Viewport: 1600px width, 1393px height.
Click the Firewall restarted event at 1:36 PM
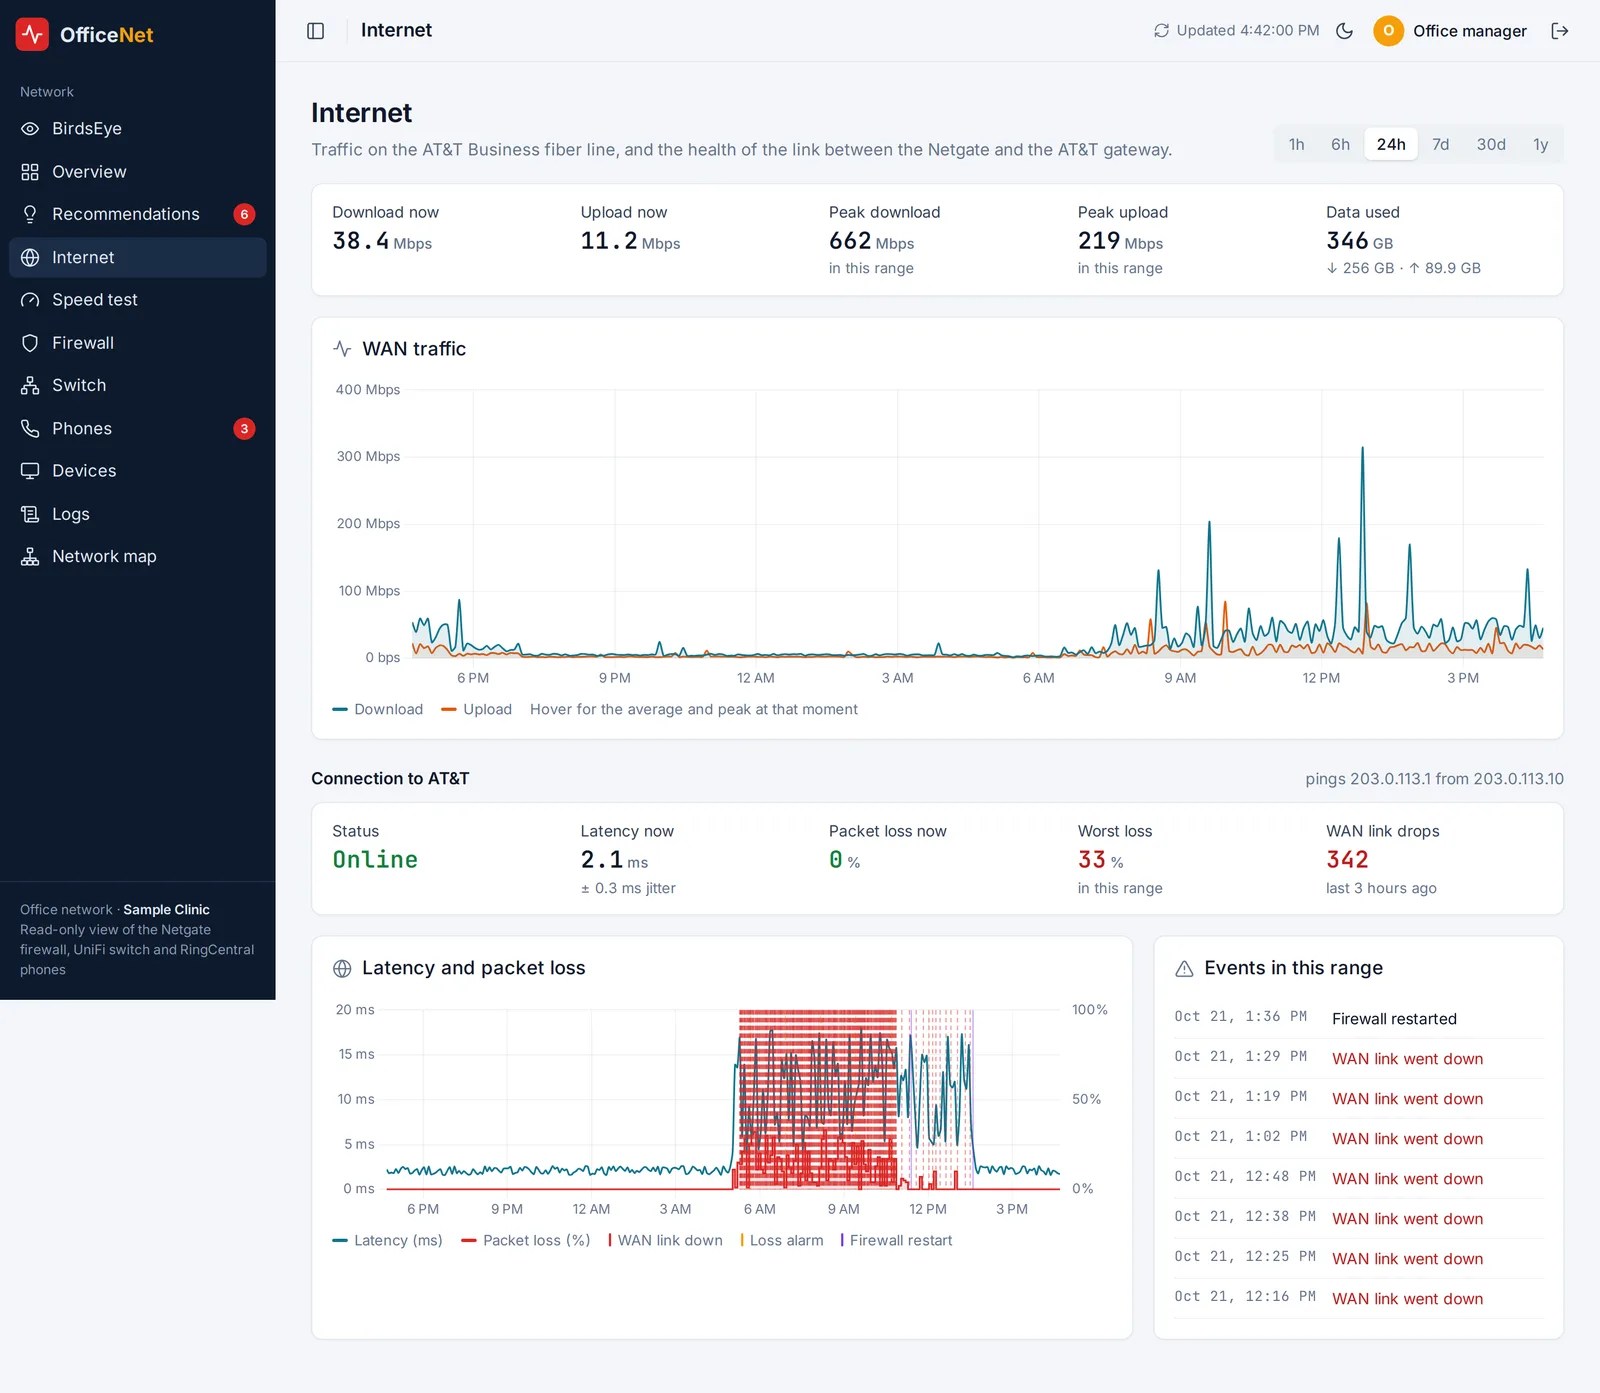pyautogui.click(x=1359, y=1018)
